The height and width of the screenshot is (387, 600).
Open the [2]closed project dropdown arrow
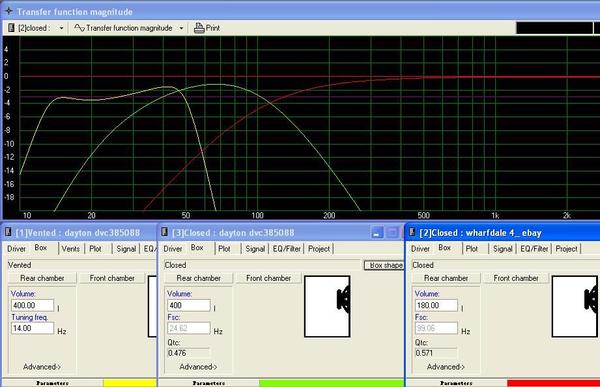[61, 28]
